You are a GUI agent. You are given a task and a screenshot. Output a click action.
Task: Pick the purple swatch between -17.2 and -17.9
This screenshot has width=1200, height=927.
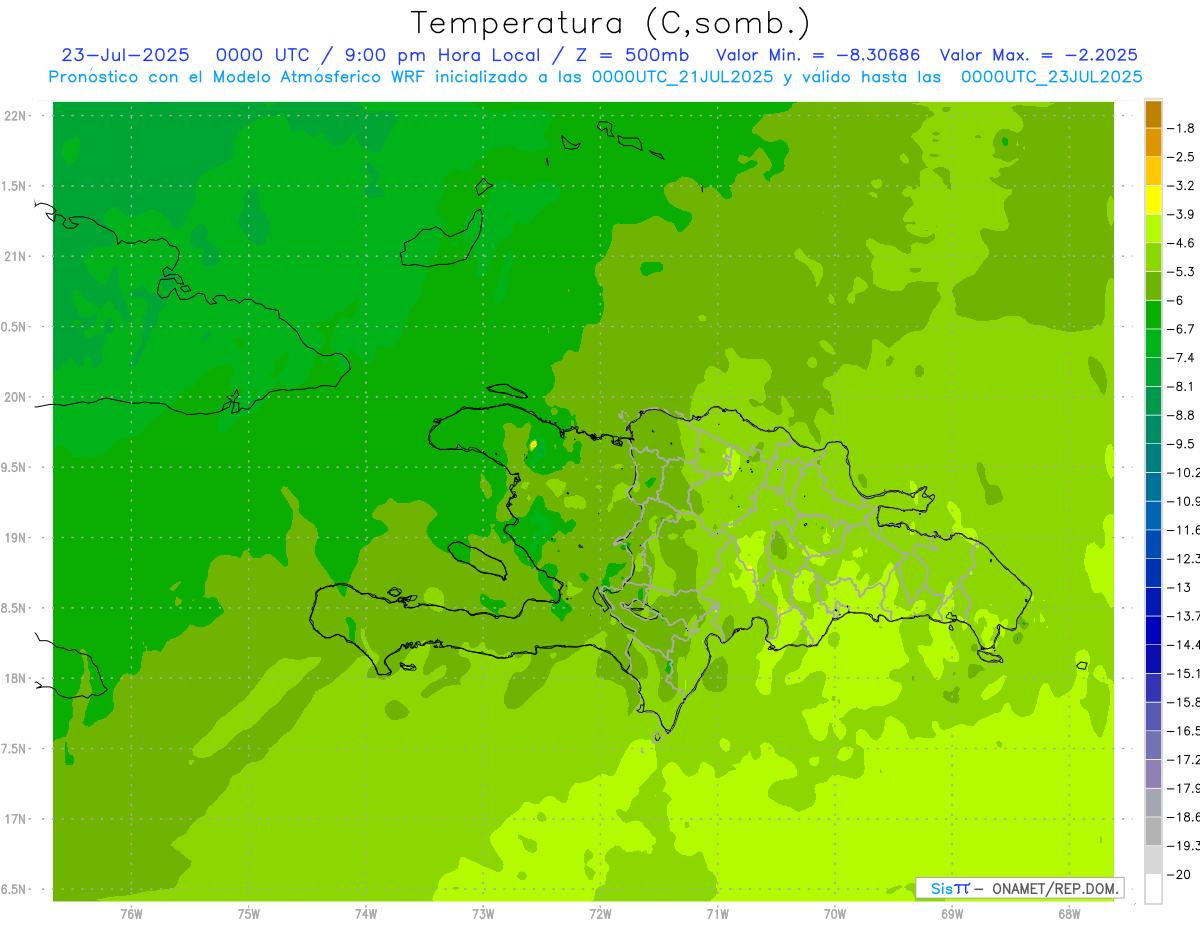[1153, 773]
